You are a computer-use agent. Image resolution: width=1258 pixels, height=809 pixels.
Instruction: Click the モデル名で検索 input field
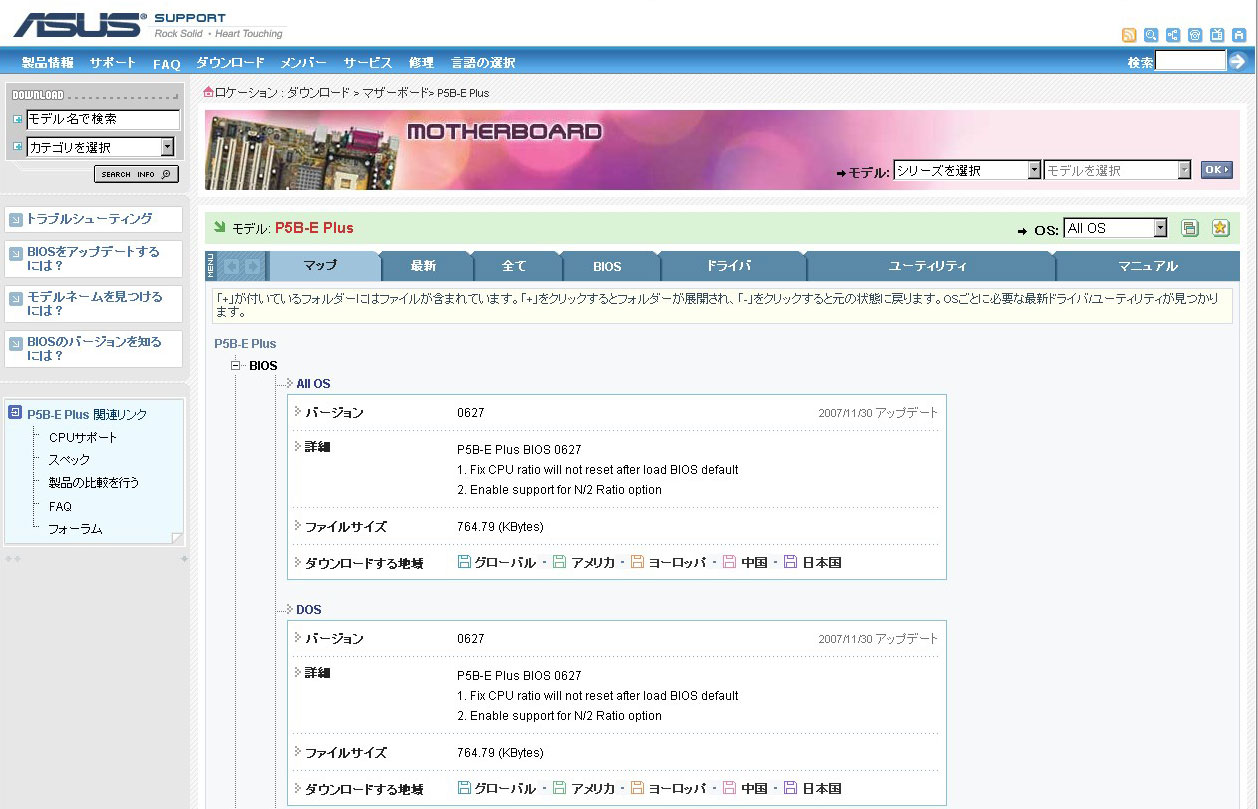coord(103,119)
